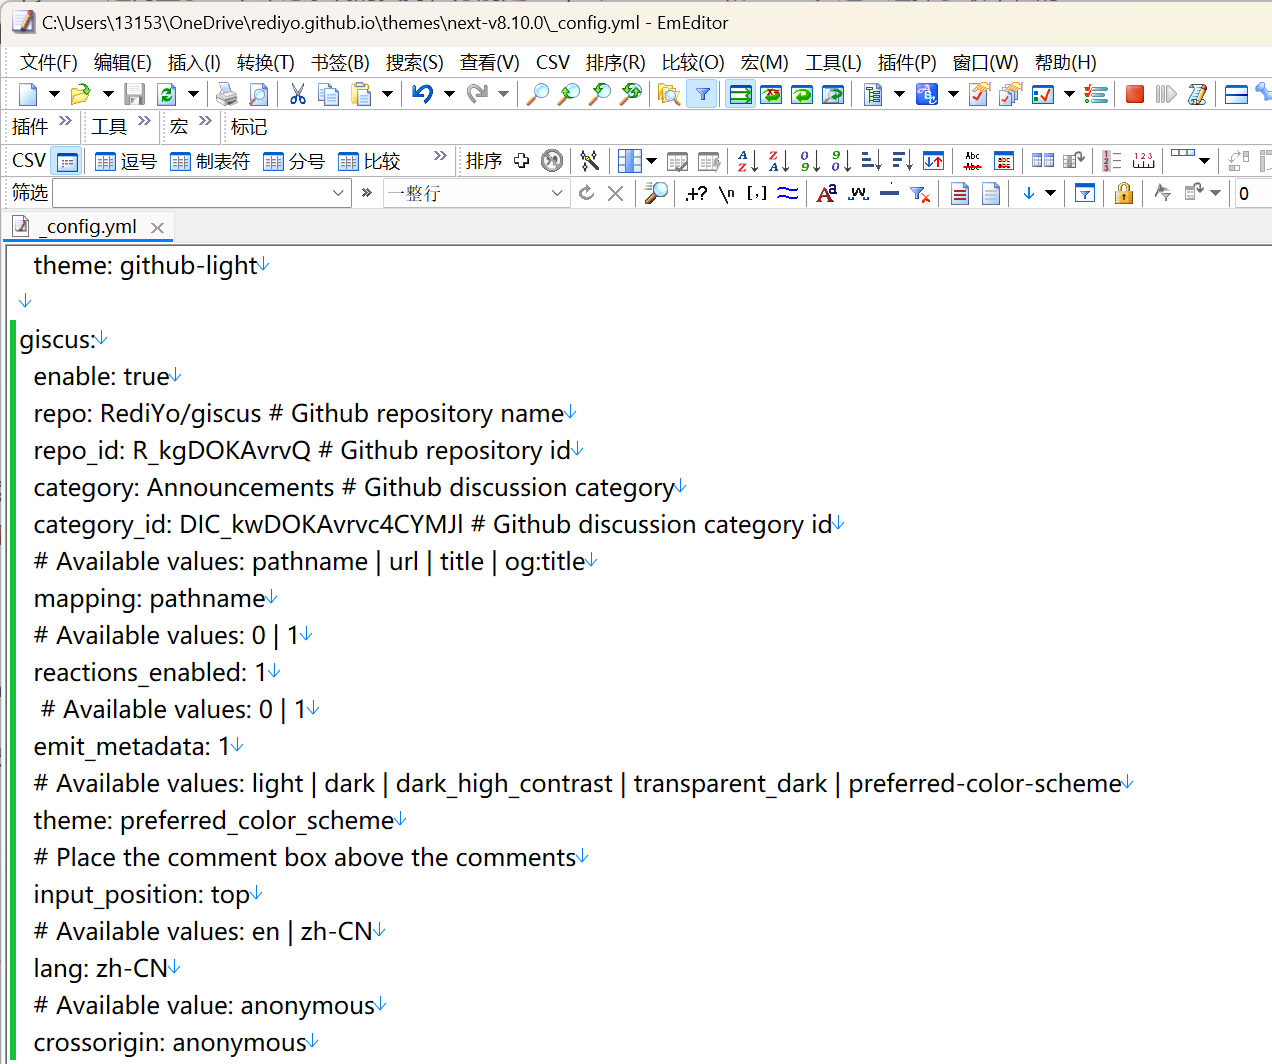Close the _config.yml tab
Image resolution: width=1272 pixels, height=1064 pixels.
pyautogui.click(x=157, y=228)
